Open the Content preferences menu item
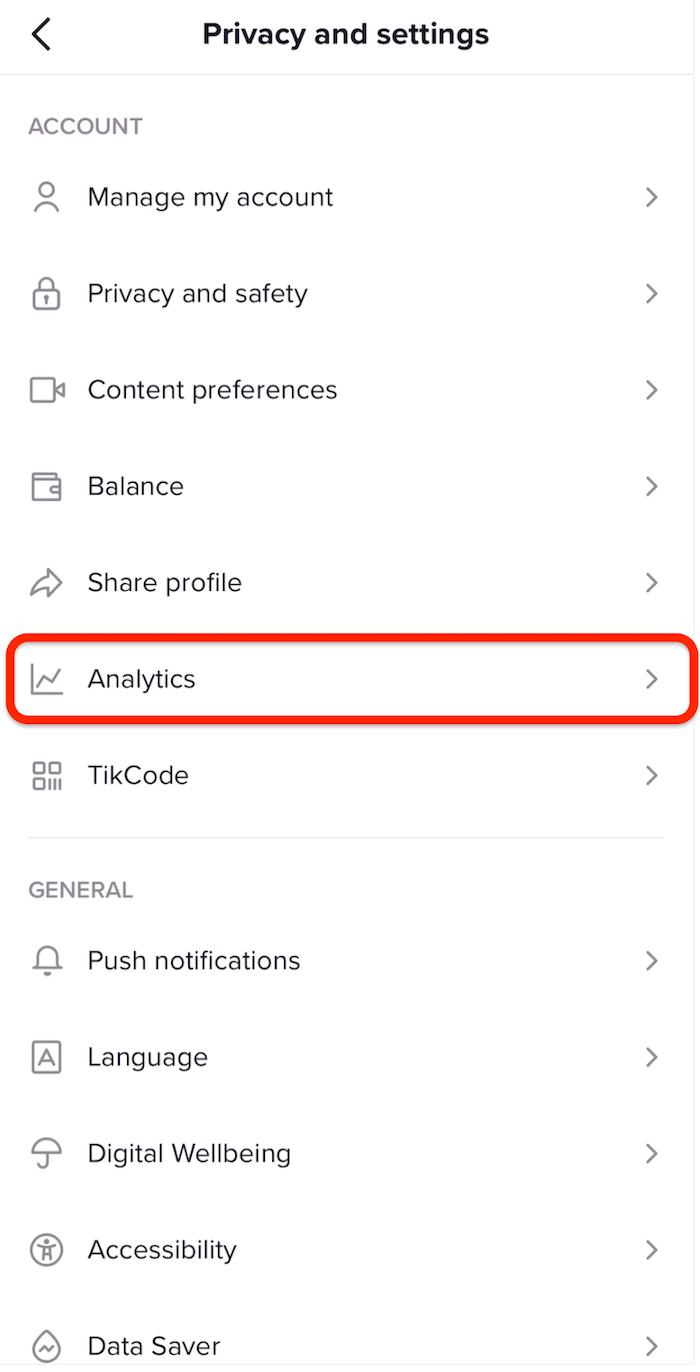The image size is (700, 1372). point(213,390)
